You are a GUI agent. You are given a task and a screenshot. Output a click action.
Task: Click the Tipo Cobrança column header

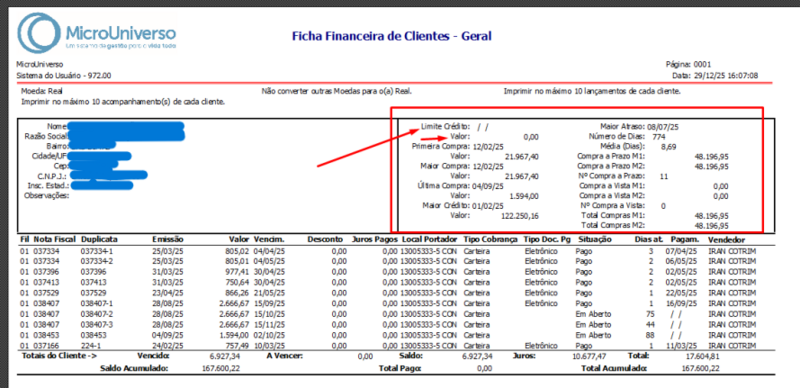coord(490,239)
